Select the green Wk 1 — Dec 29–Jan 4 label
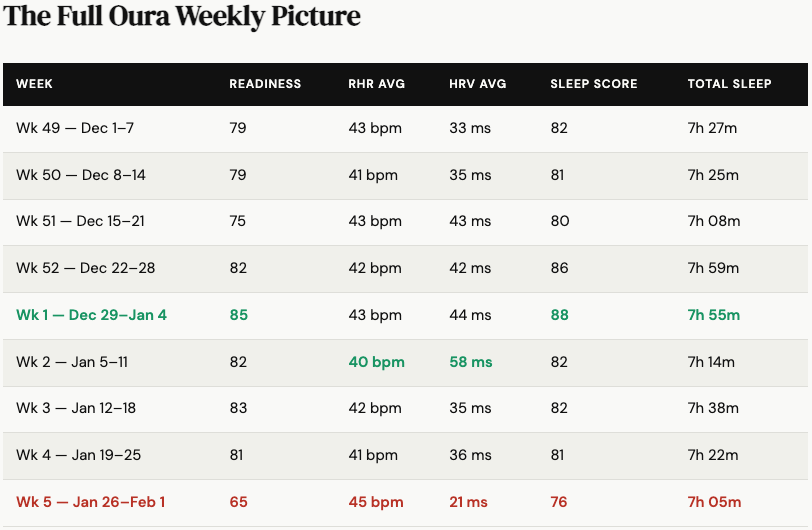 pos(91,315)
